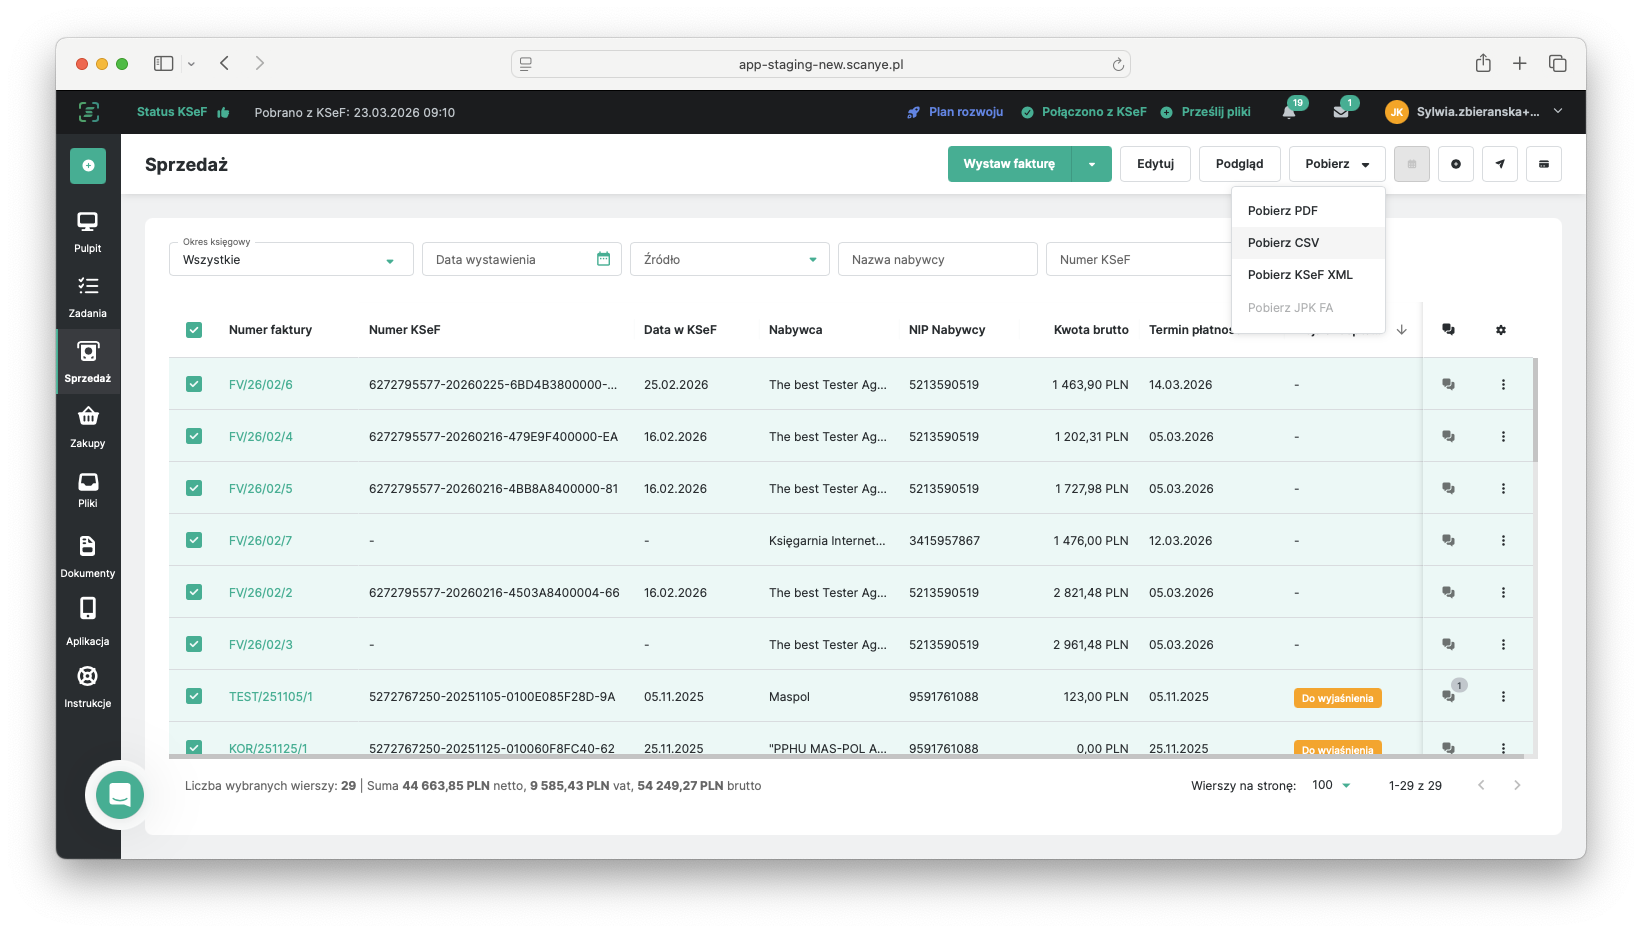Open Pulpit in the sidebar

coord(88,232)
